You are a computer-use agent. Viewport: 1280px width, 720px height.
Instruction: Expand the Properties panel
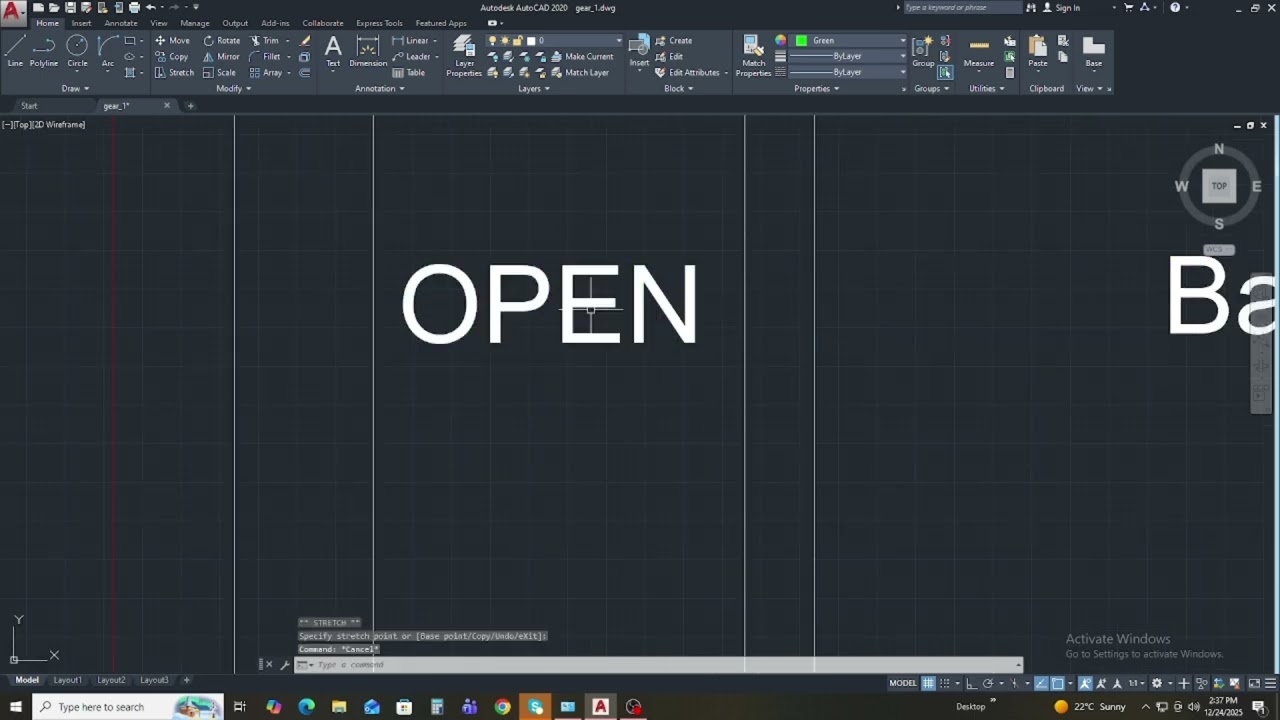tap(816, 88)
